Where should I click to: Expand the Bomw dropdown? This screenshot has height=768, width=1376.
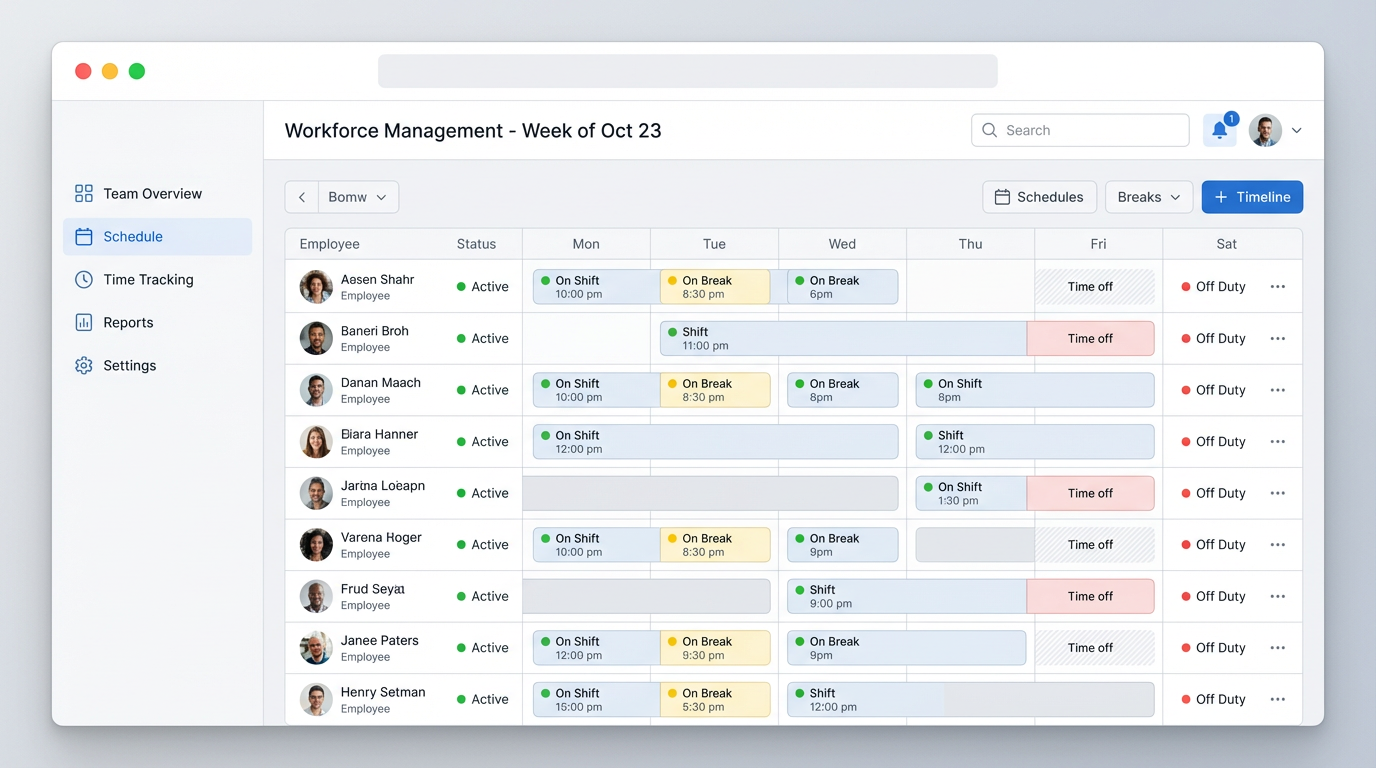(358, 197)
